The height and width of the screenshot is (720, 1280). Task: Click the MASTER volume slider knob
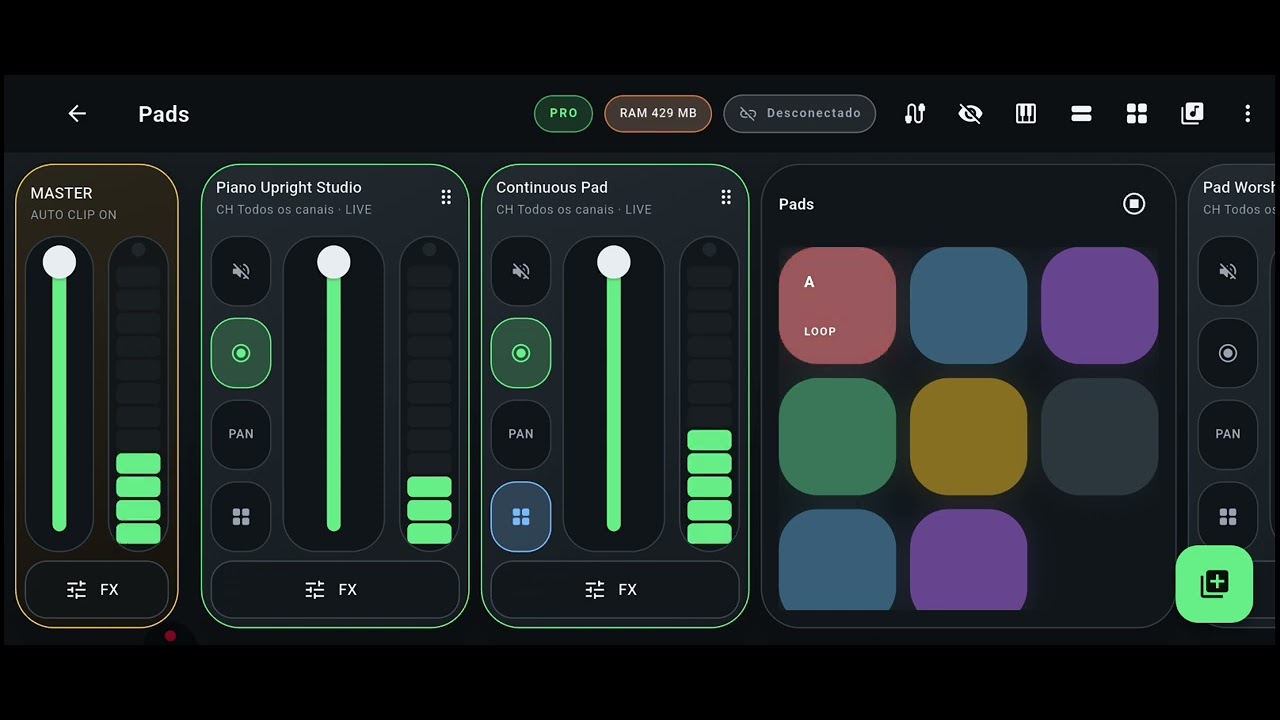tap(59, 262)
